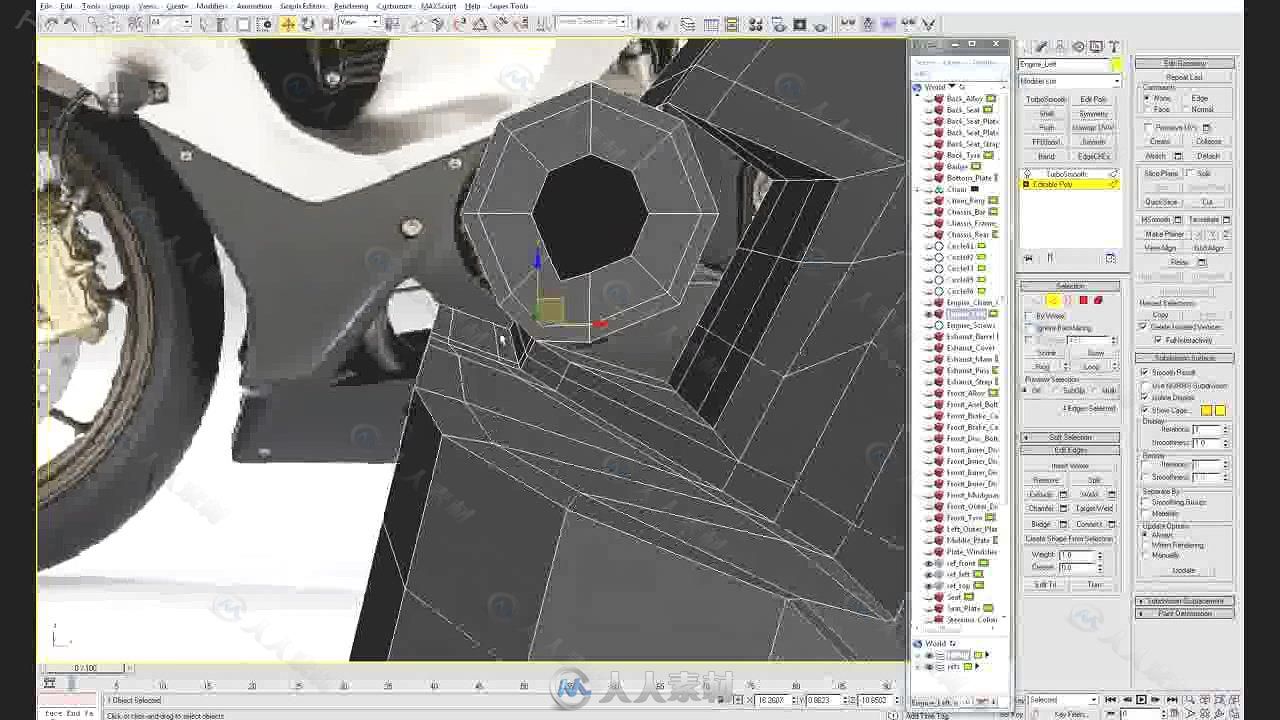
Task: Open the Modify command panel tab
Action: pos(1042,47)
